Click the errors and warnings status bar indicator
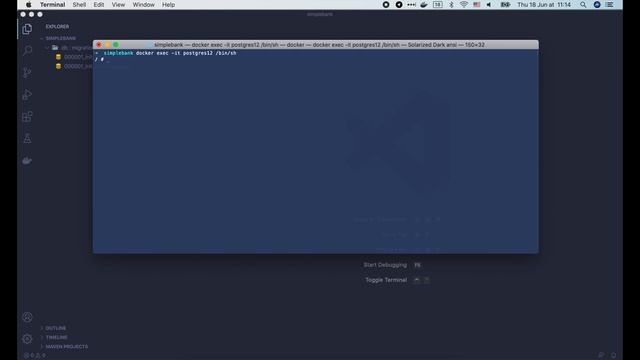Viewport: 640px width, 360px height. [x=35, y=356]
